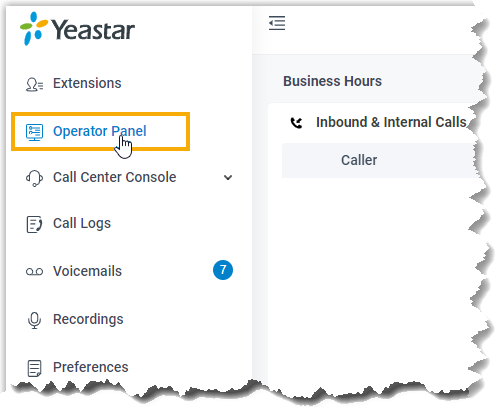This screenshot has width=497, height=407.
Task: Open Voicemails from the sidebar
Action: coord(87,271)
